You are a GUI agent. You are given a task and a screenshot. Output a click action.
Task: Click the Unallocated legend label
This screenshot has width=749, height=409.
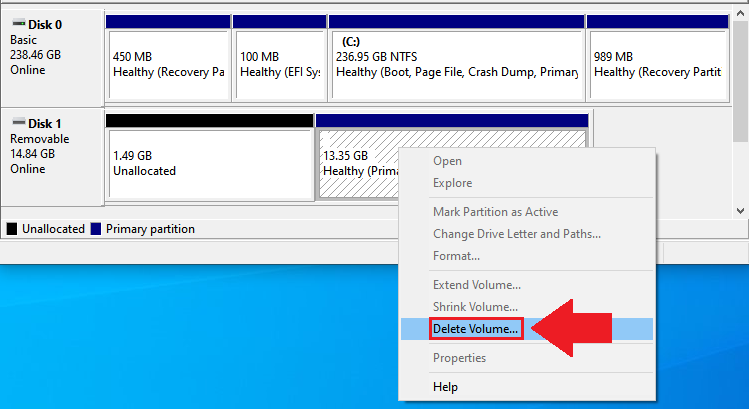coord(54,229)
